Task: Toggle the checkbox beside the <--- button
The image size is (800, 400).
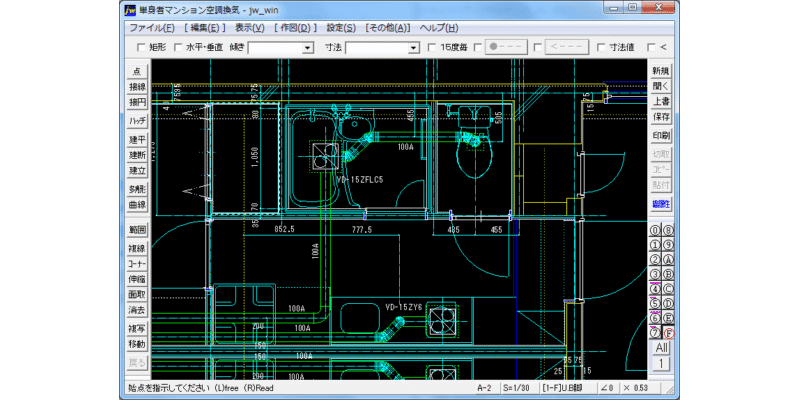Action: 537,47
